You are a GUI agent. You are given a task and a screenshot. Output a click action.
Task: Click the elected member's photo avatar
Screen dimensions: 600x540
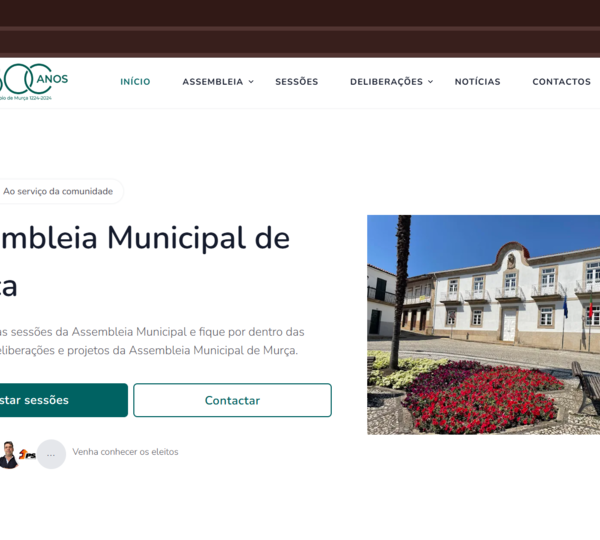point(8,454)
